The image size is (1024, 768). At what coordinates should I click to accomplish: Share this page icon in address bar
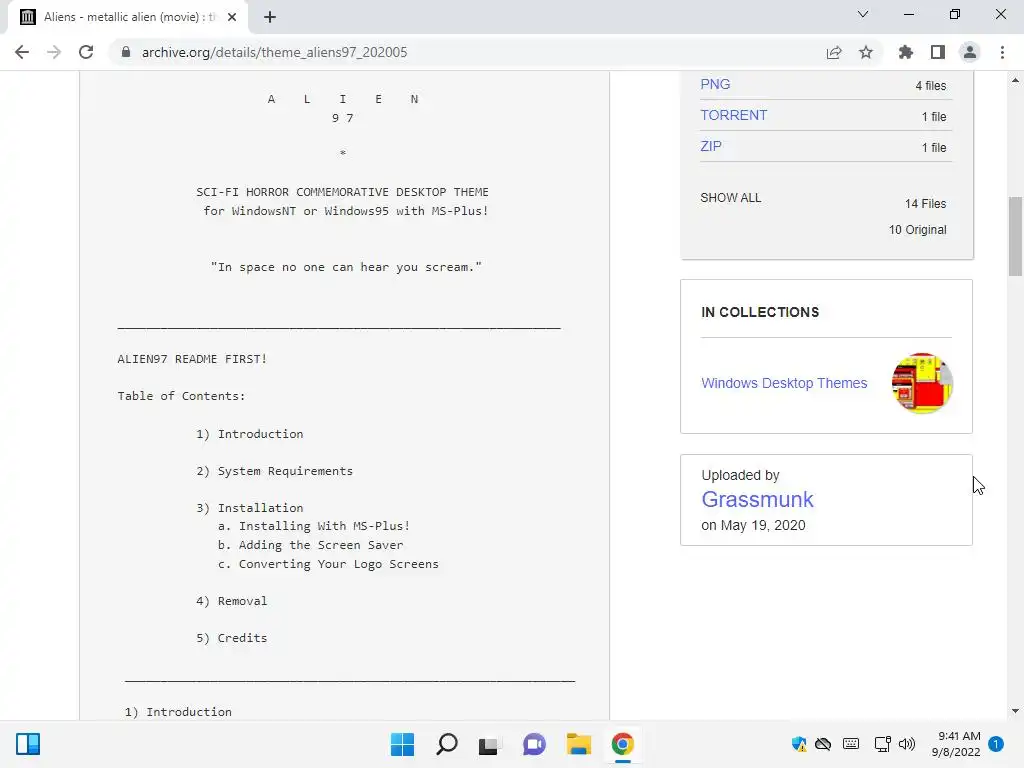[x=834, y=52]
